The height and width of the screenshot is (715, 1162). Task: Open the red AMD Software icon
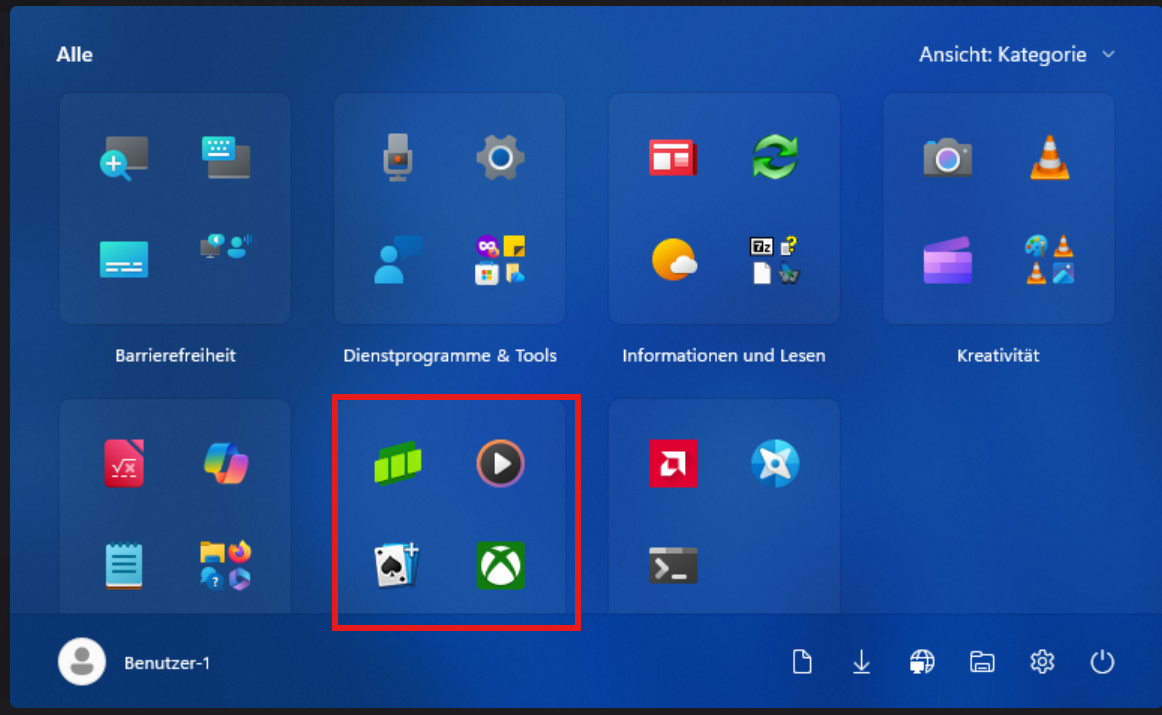[673, 463]
